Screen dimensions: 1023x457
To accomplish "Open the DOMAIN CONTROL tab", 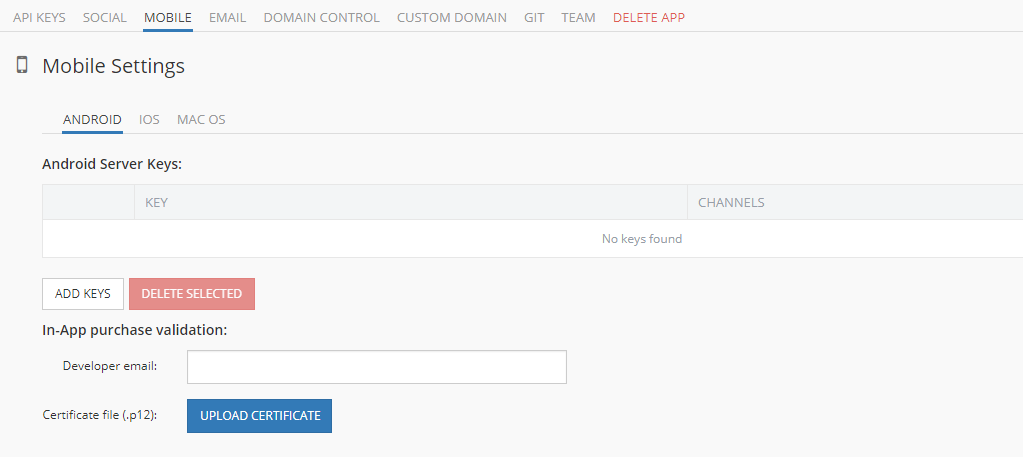I will coord(322,18).
